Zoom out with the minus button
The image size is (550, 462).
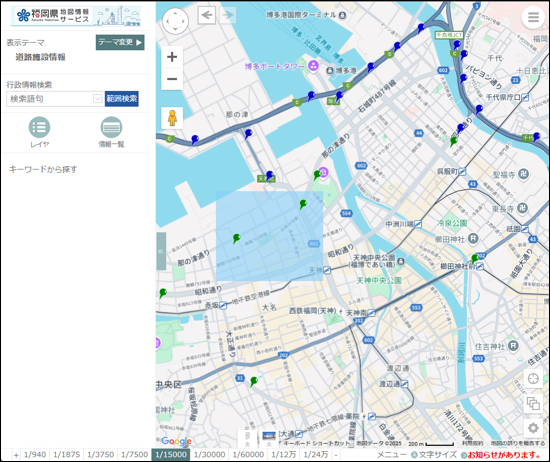click(172, 79)
